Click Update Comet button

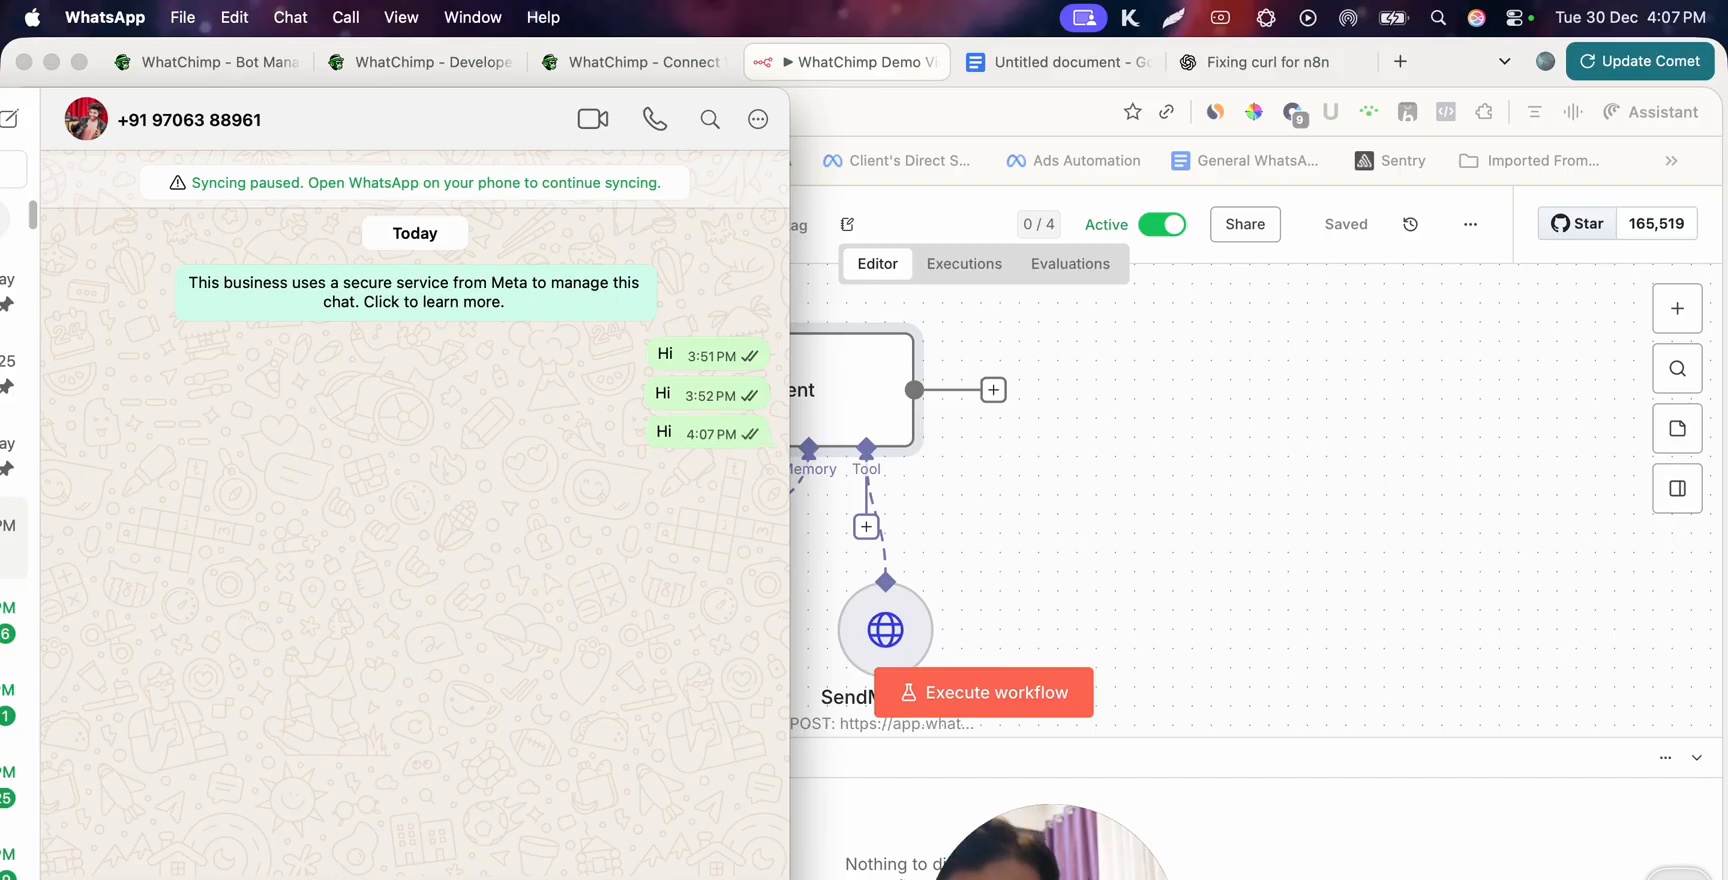(1640, 61)
